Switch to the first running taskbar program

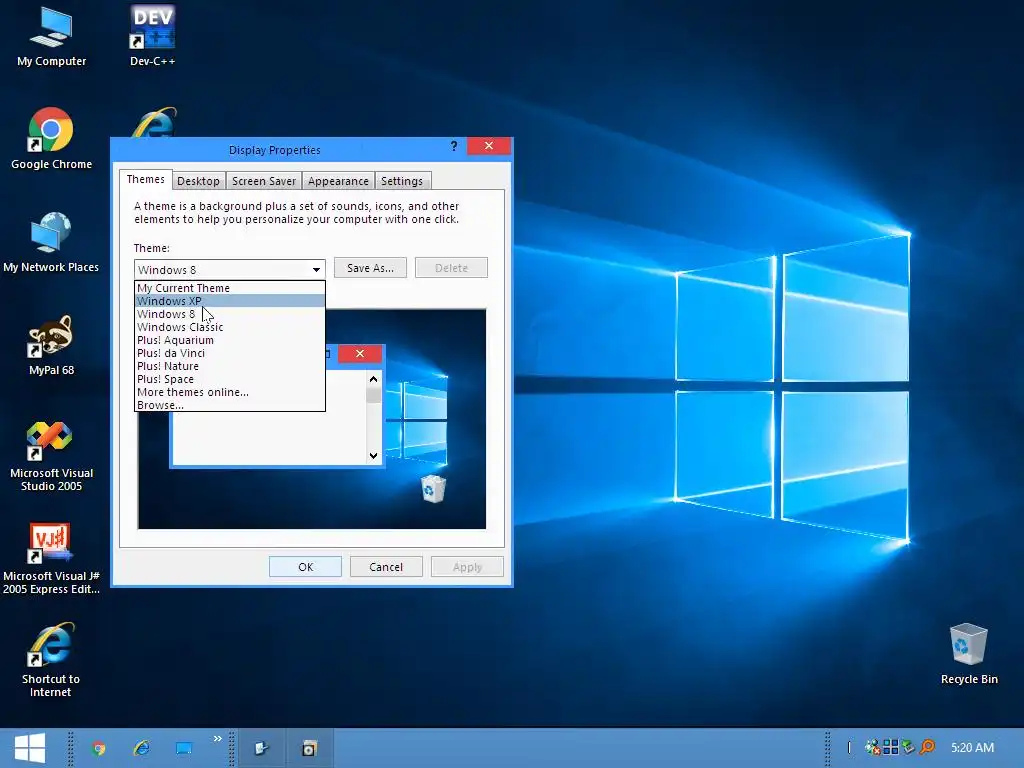coord(261,748)
